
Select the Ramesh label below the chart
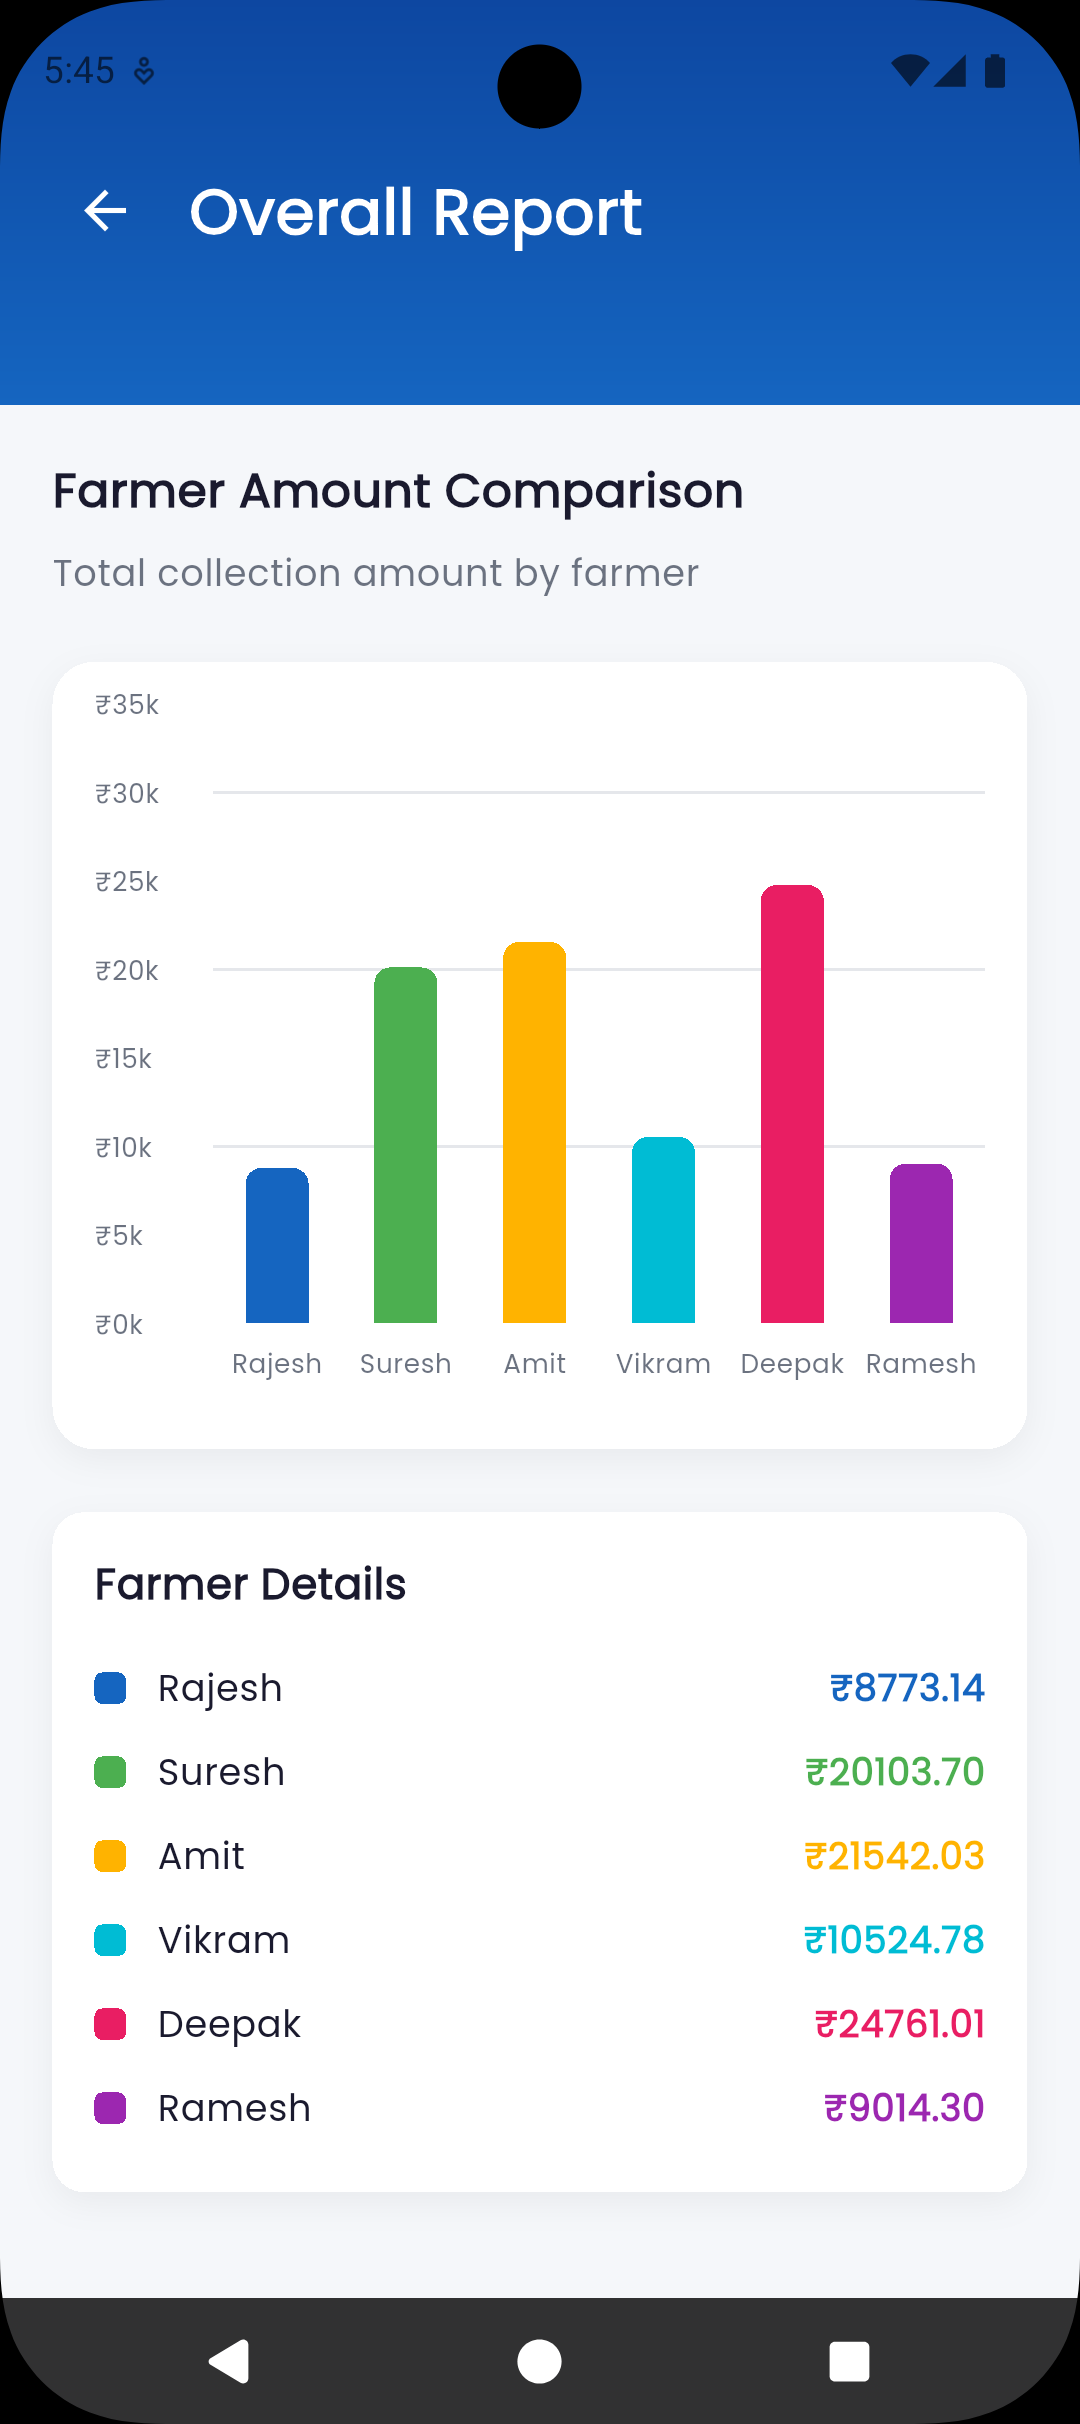pos(921,1362)
